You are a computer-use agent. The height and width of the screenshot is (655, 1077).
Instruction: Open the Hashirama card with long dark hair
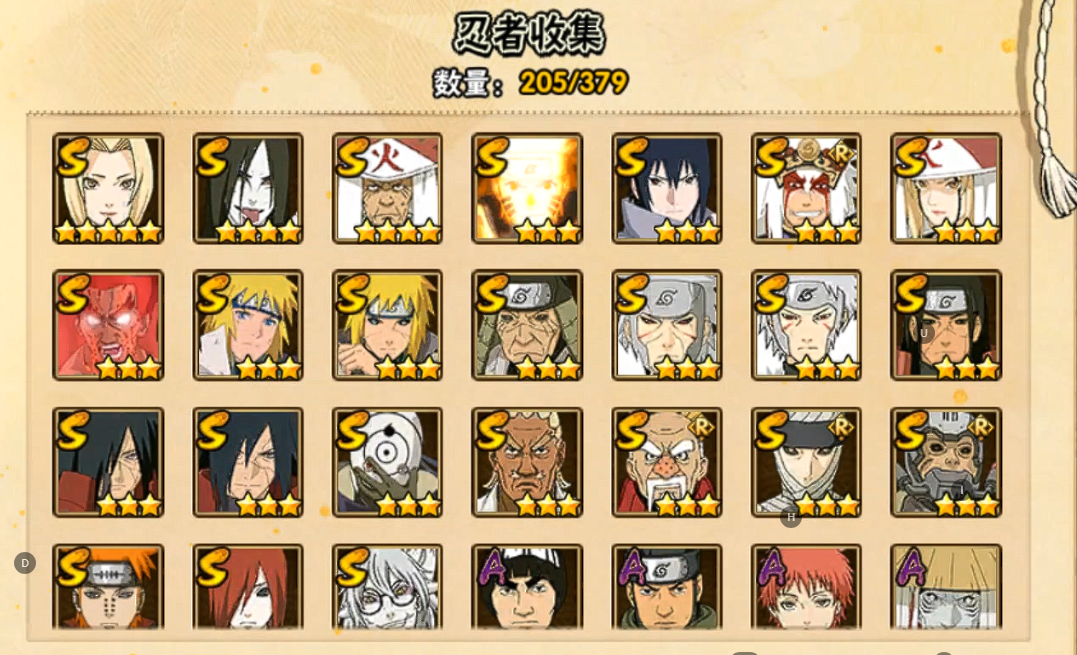pyautogui.click(x=946, y=325)
